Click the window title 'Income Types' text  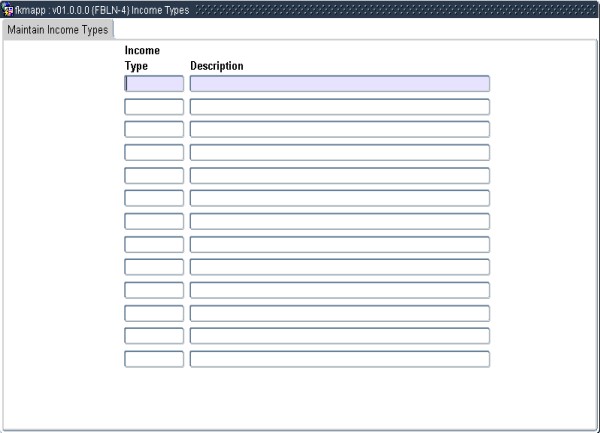160,10
